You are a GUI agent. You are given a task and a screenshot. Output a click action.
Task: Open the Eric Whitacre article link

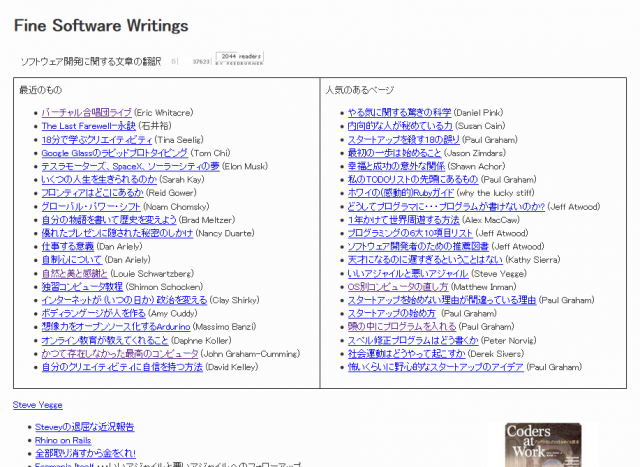pyautogui.click(x=87, y=113)
